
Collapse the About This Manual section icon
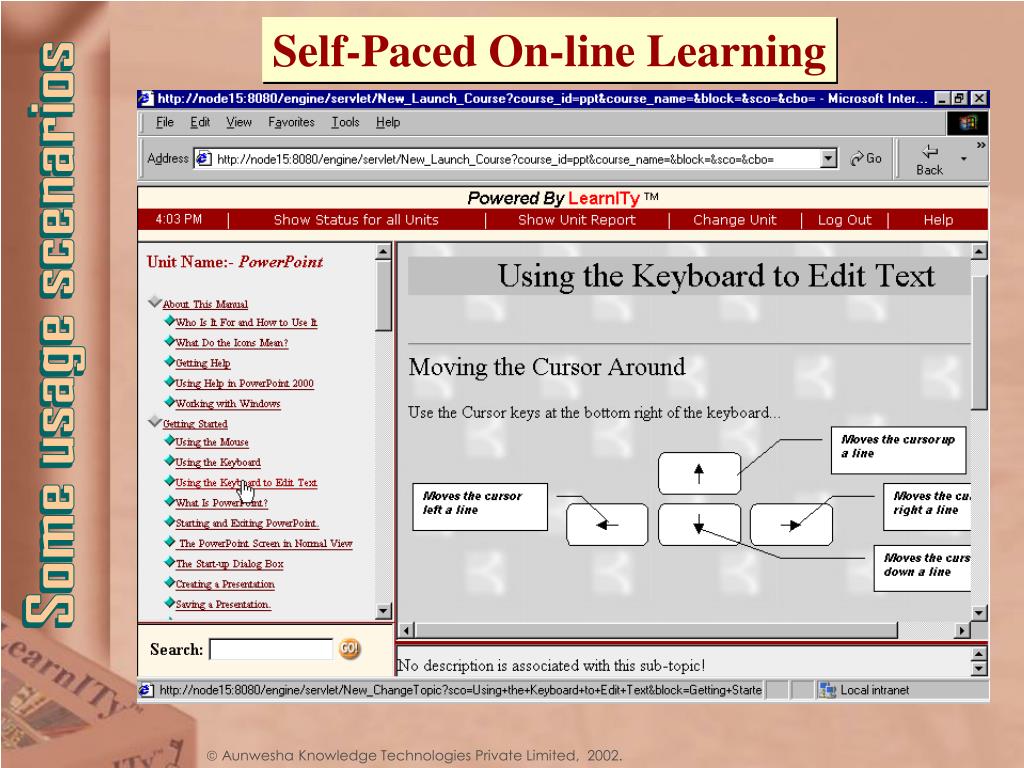(155, 302)
